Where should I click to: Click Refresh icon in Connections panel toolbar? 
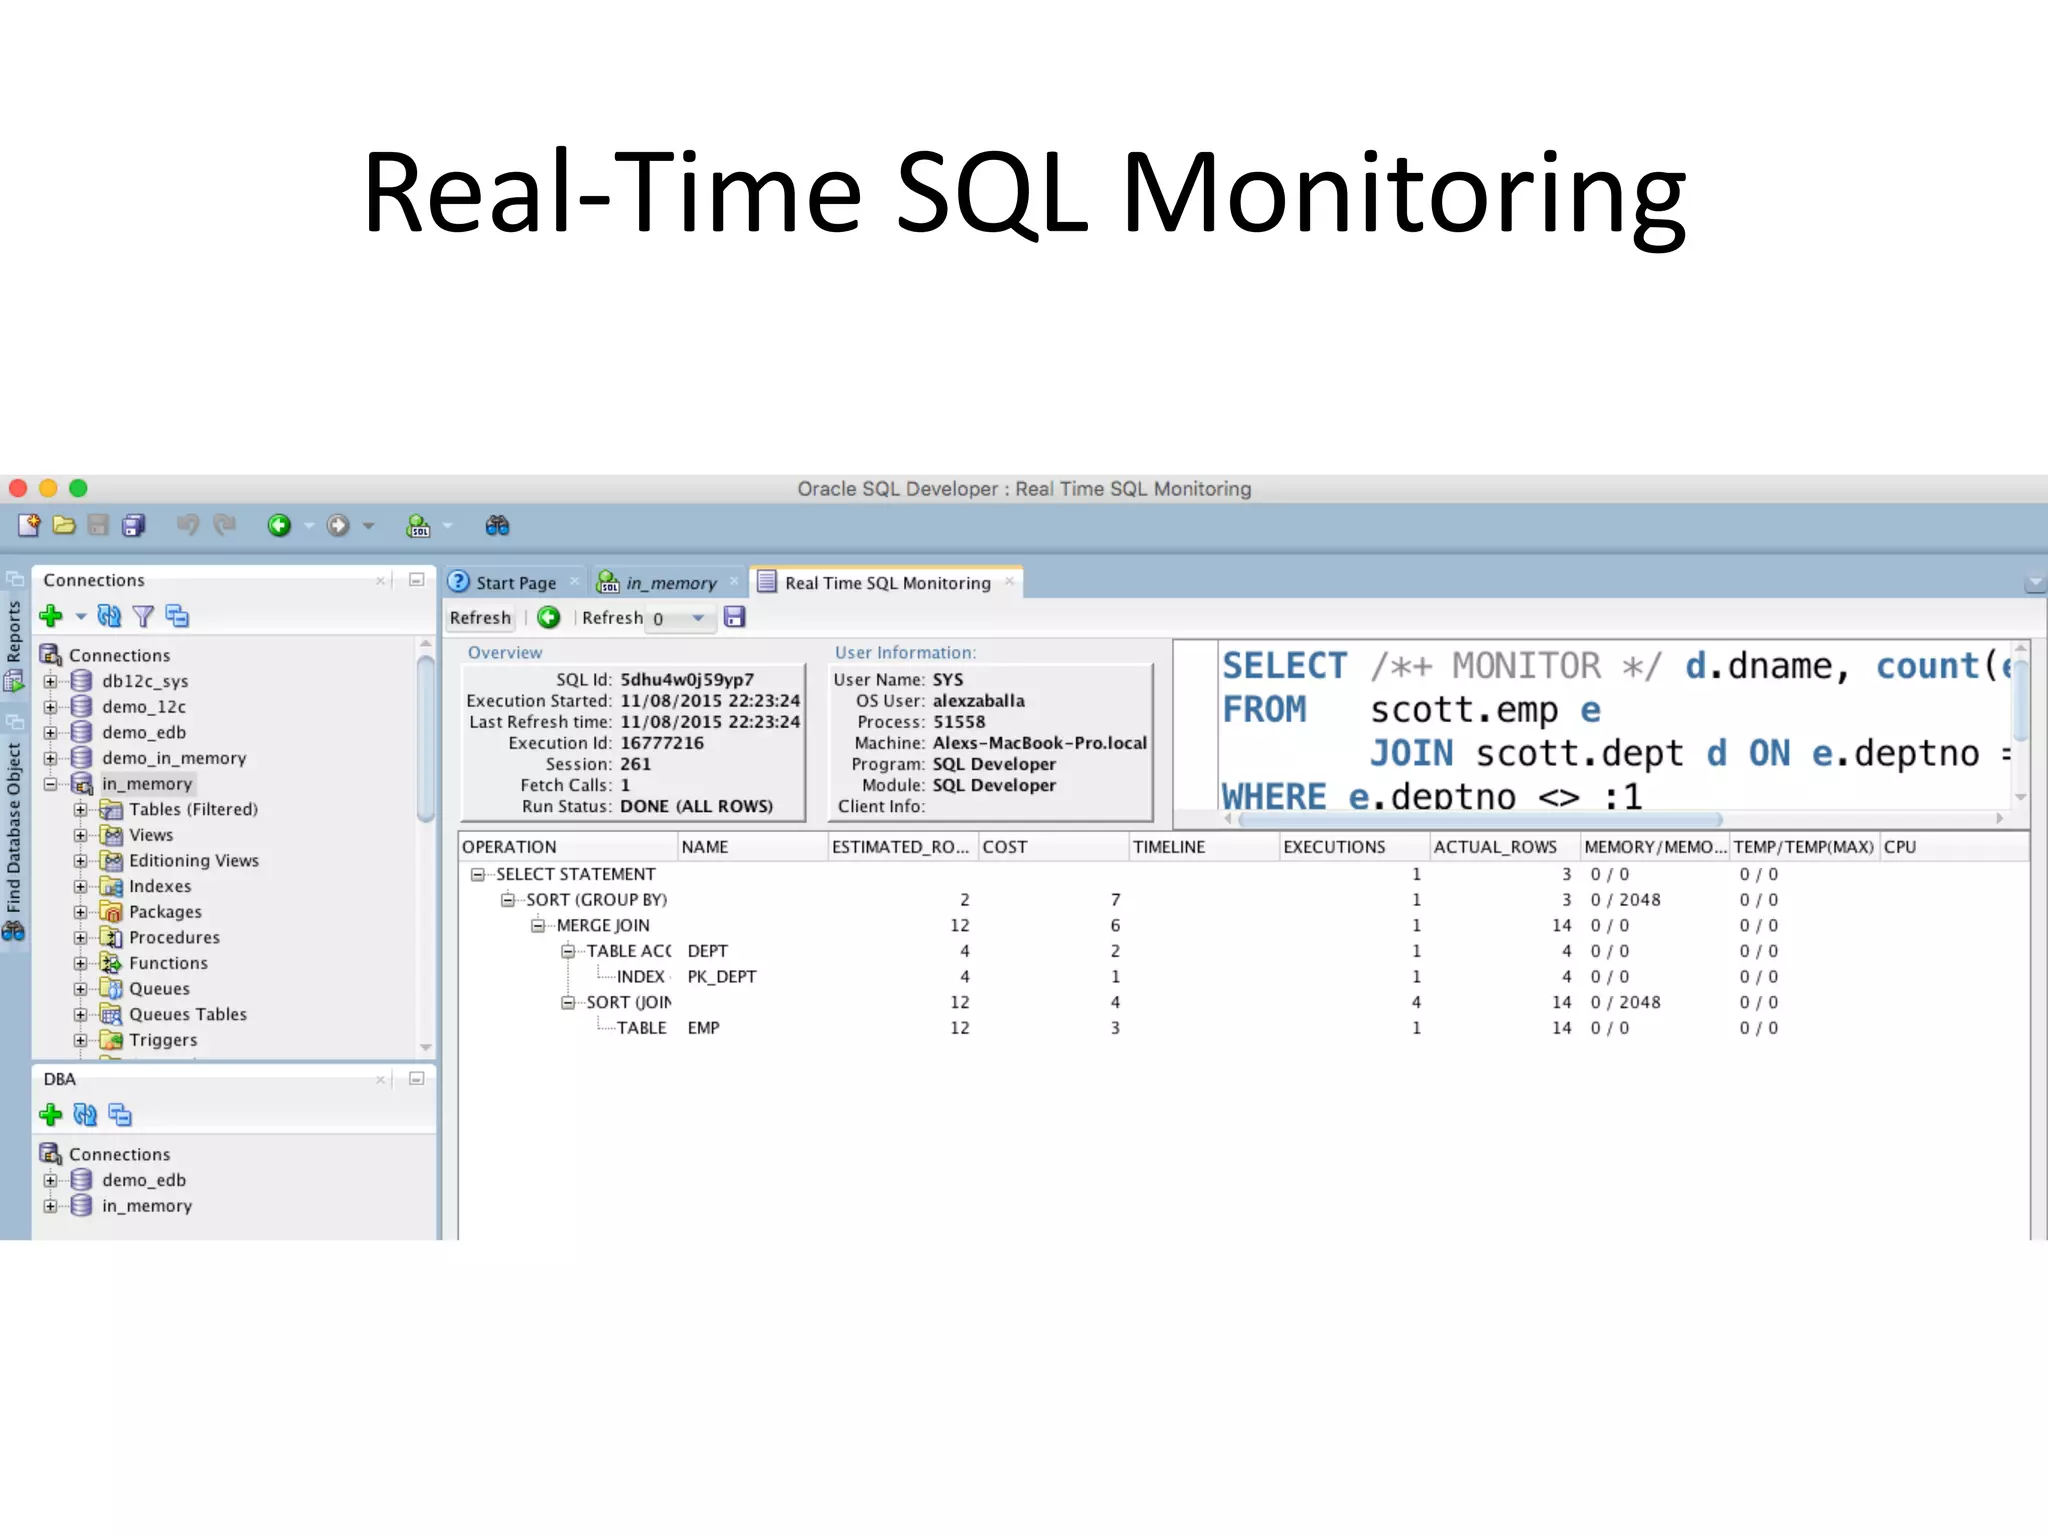point(109,616)
